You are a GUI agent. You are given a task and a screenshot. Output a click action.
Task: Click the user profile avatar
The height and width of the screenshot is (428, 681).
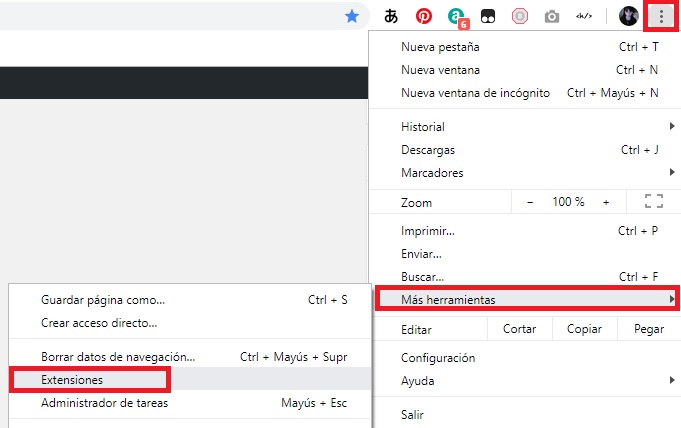coord(629,16)
